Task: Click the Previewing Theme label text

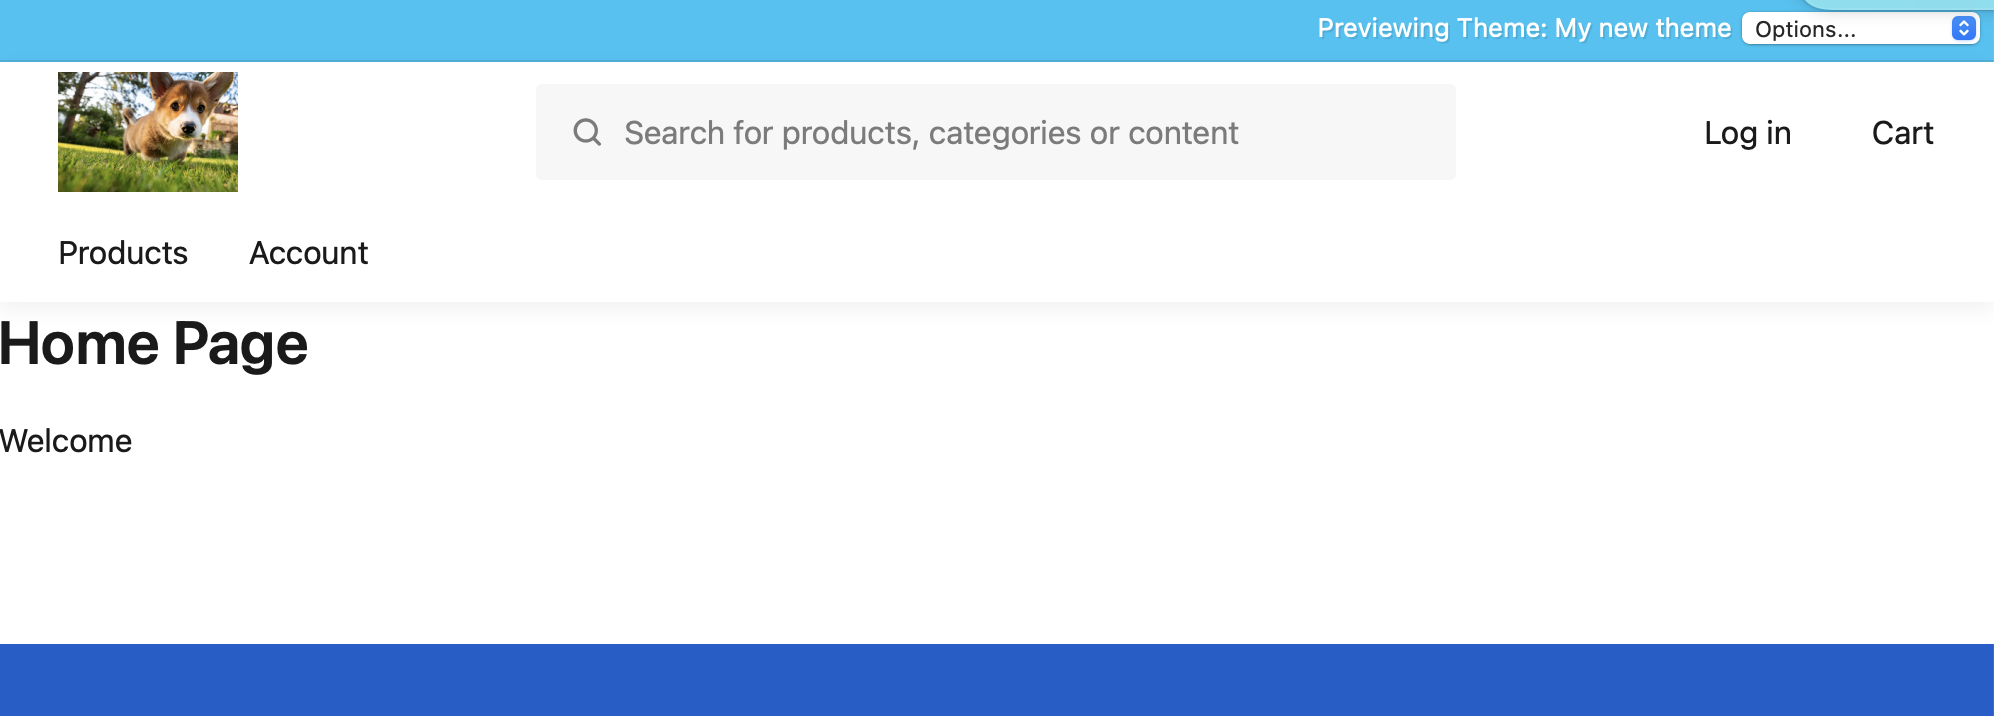Action: [1432, 28]
